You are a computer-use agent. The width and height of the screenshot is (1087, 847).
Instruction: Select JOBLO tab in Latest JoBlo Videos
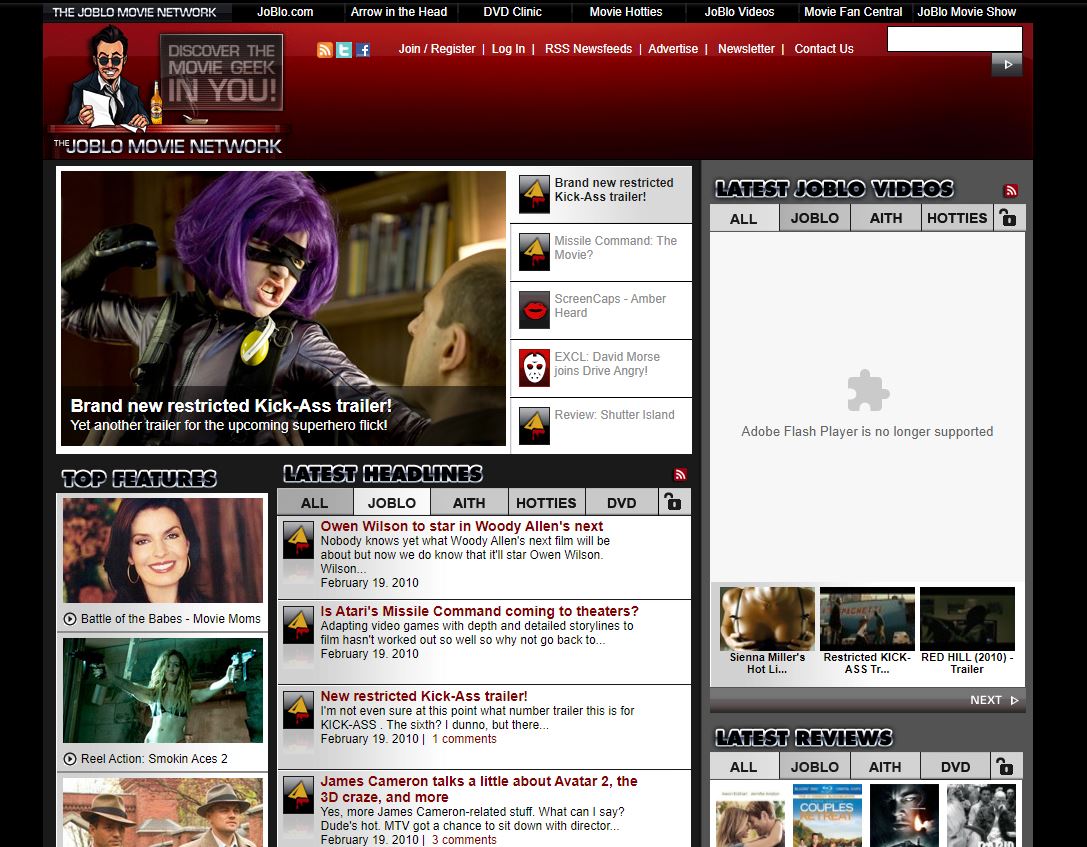[815, 218]
